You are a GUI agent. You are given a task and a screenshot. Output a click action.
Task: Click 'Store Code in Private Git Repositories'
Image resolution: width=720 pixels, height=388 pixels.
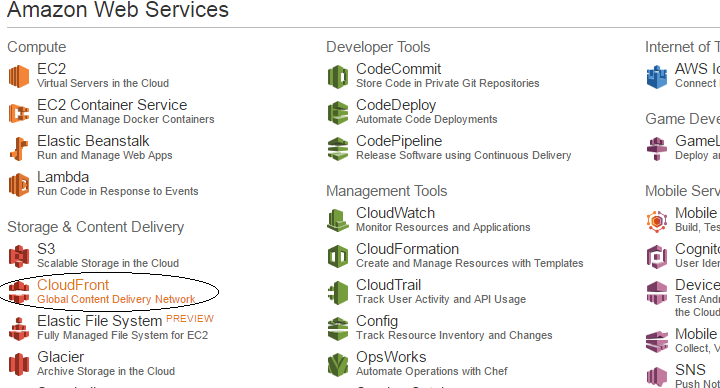click(x=448, y=83)
